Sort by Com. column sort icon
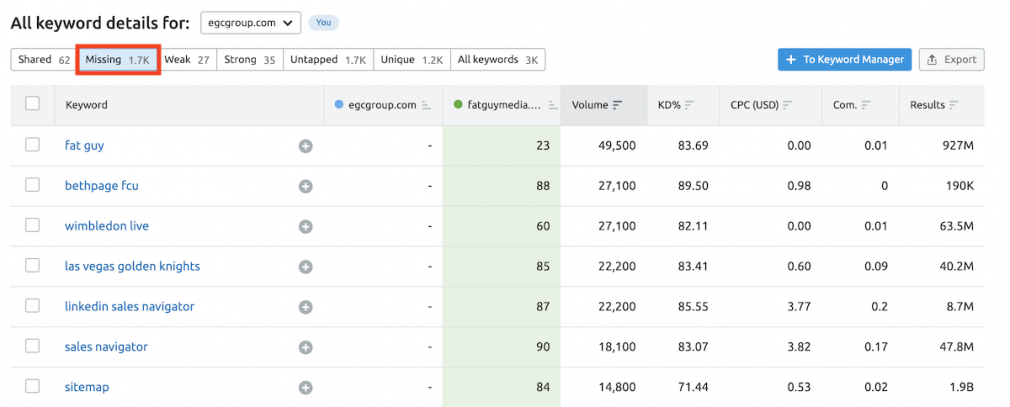Image resolution: width=1010 pixels, height=407 pixels. (866, 105)
